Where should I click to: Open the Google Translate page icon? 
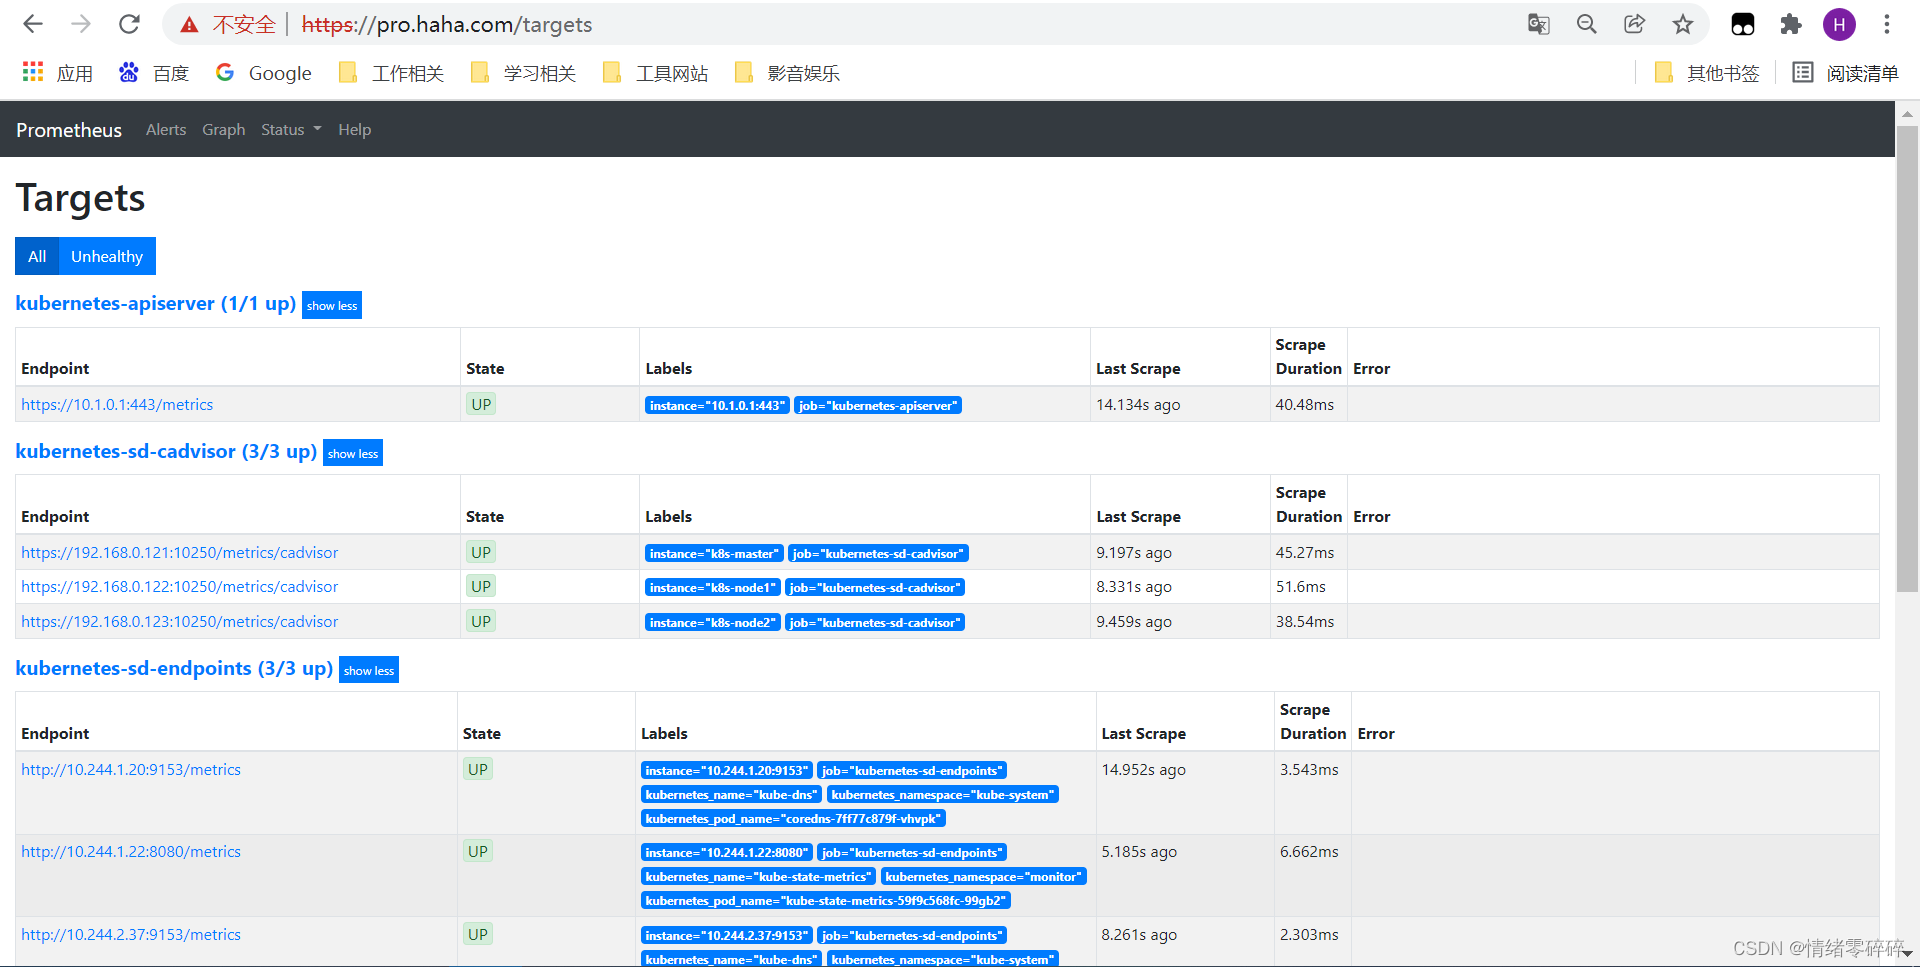(x=1539, y=24)
